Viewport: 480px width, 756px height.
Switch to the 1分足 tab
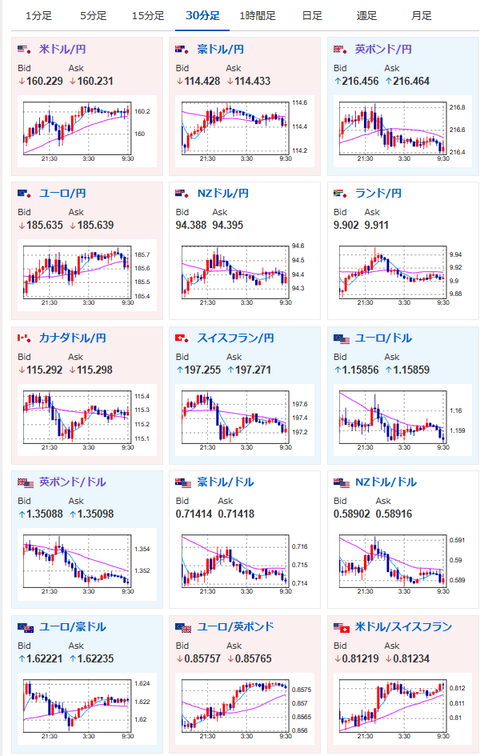point(39,16)
